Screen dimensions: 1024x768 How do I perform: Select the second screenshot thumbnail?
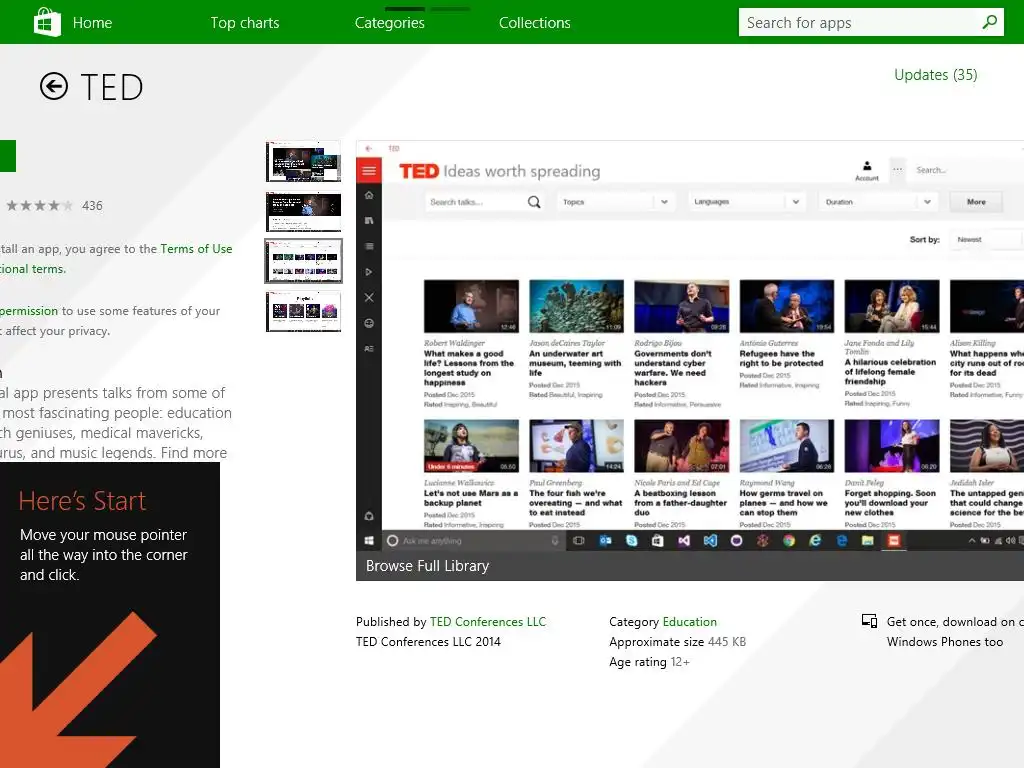click(x=303, y=211)
